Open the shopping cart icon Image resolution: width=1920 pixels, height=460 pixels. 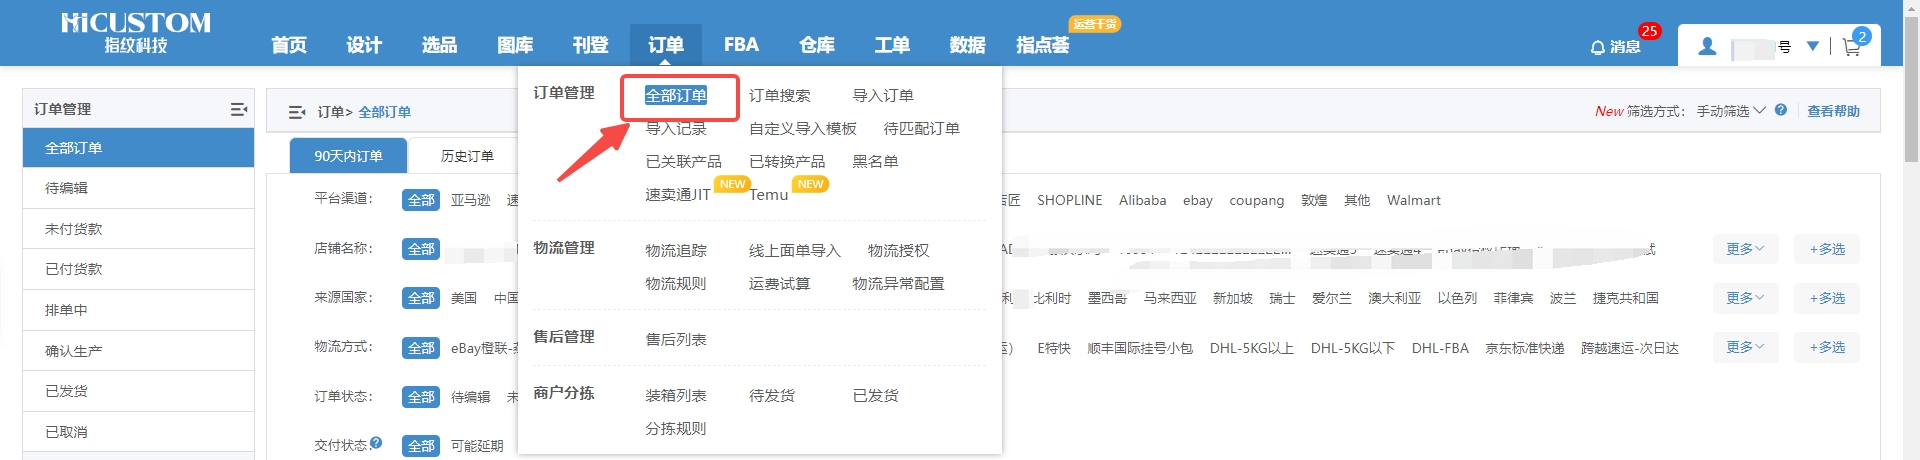point(1851,47)
